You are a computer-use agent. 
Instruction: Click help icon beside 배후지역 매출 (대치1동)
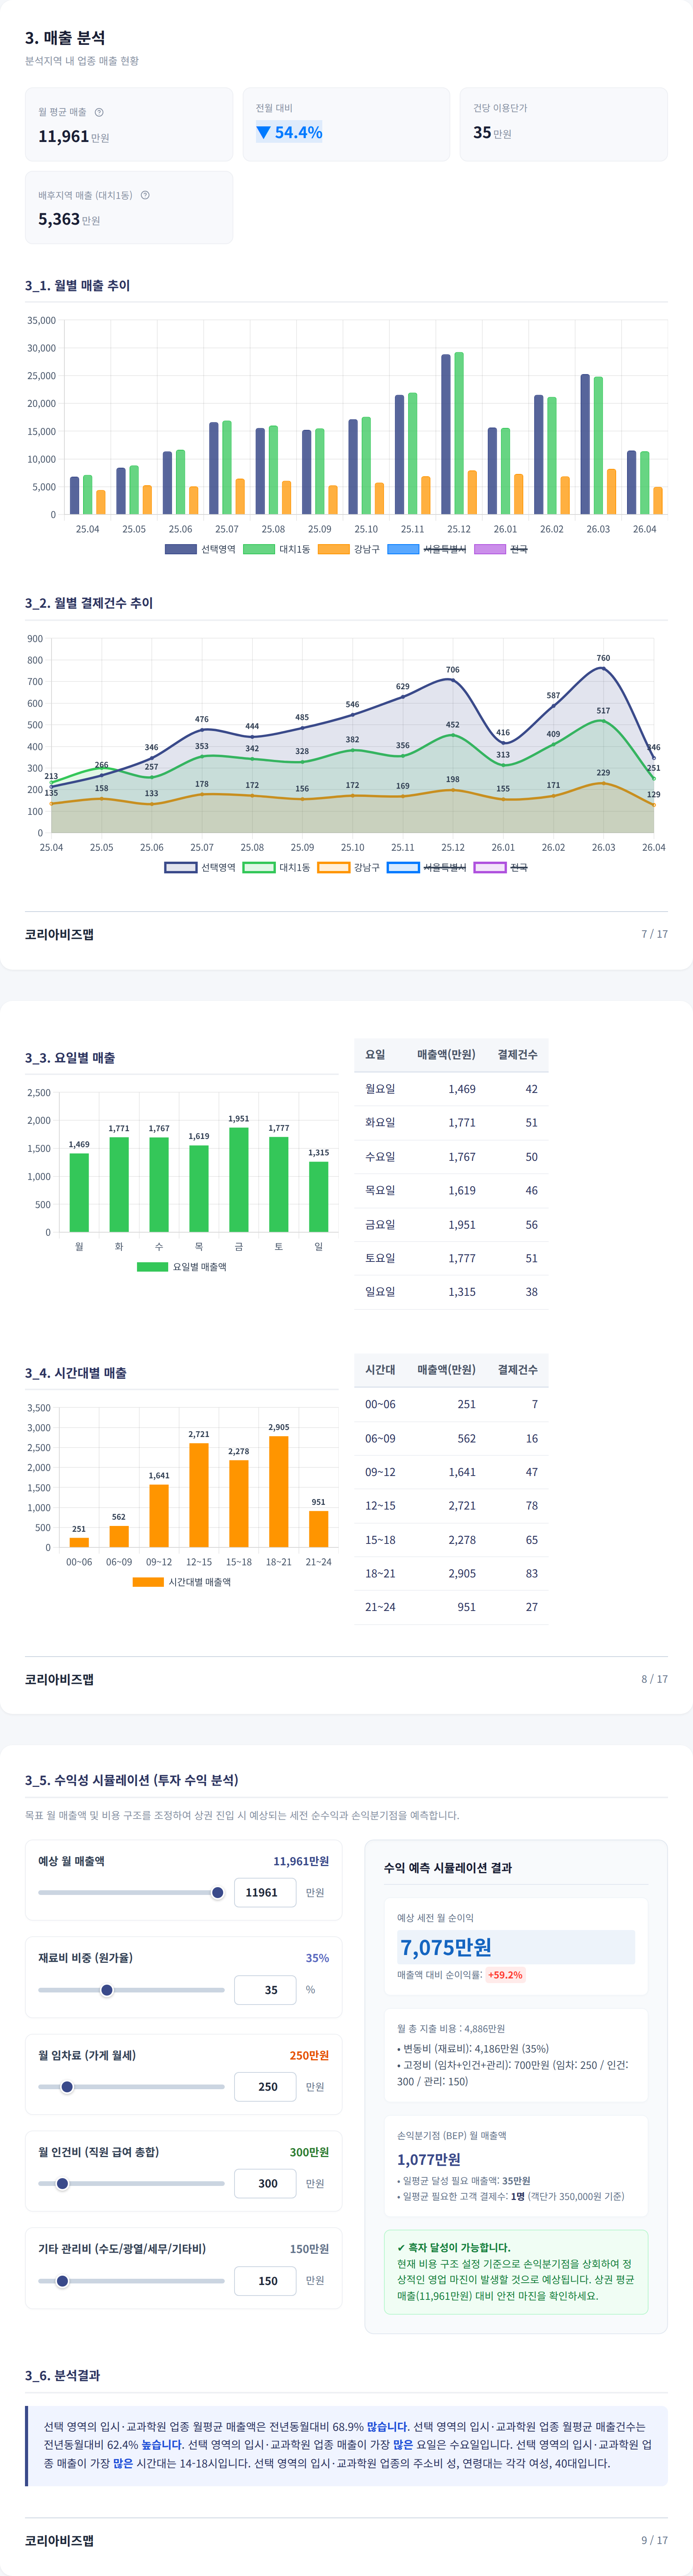point(145,195)
